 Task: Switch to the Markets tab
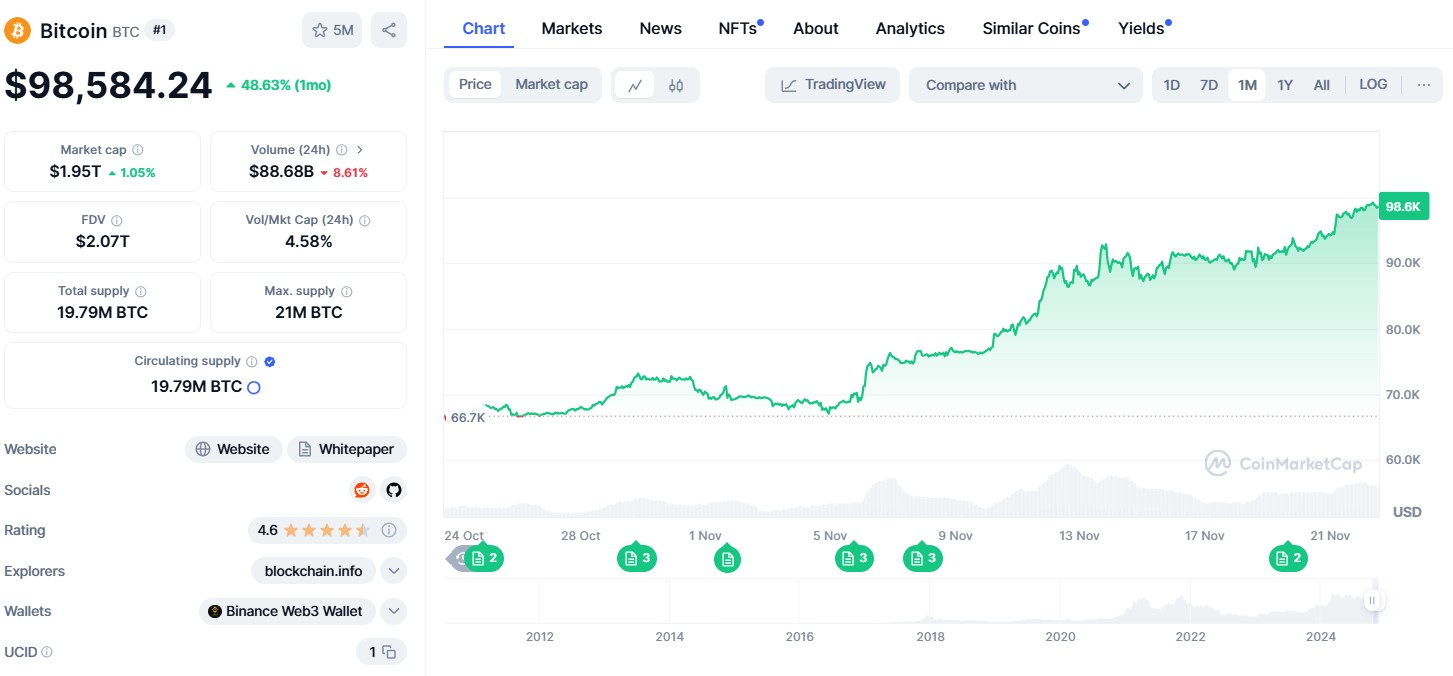[572, 28]
